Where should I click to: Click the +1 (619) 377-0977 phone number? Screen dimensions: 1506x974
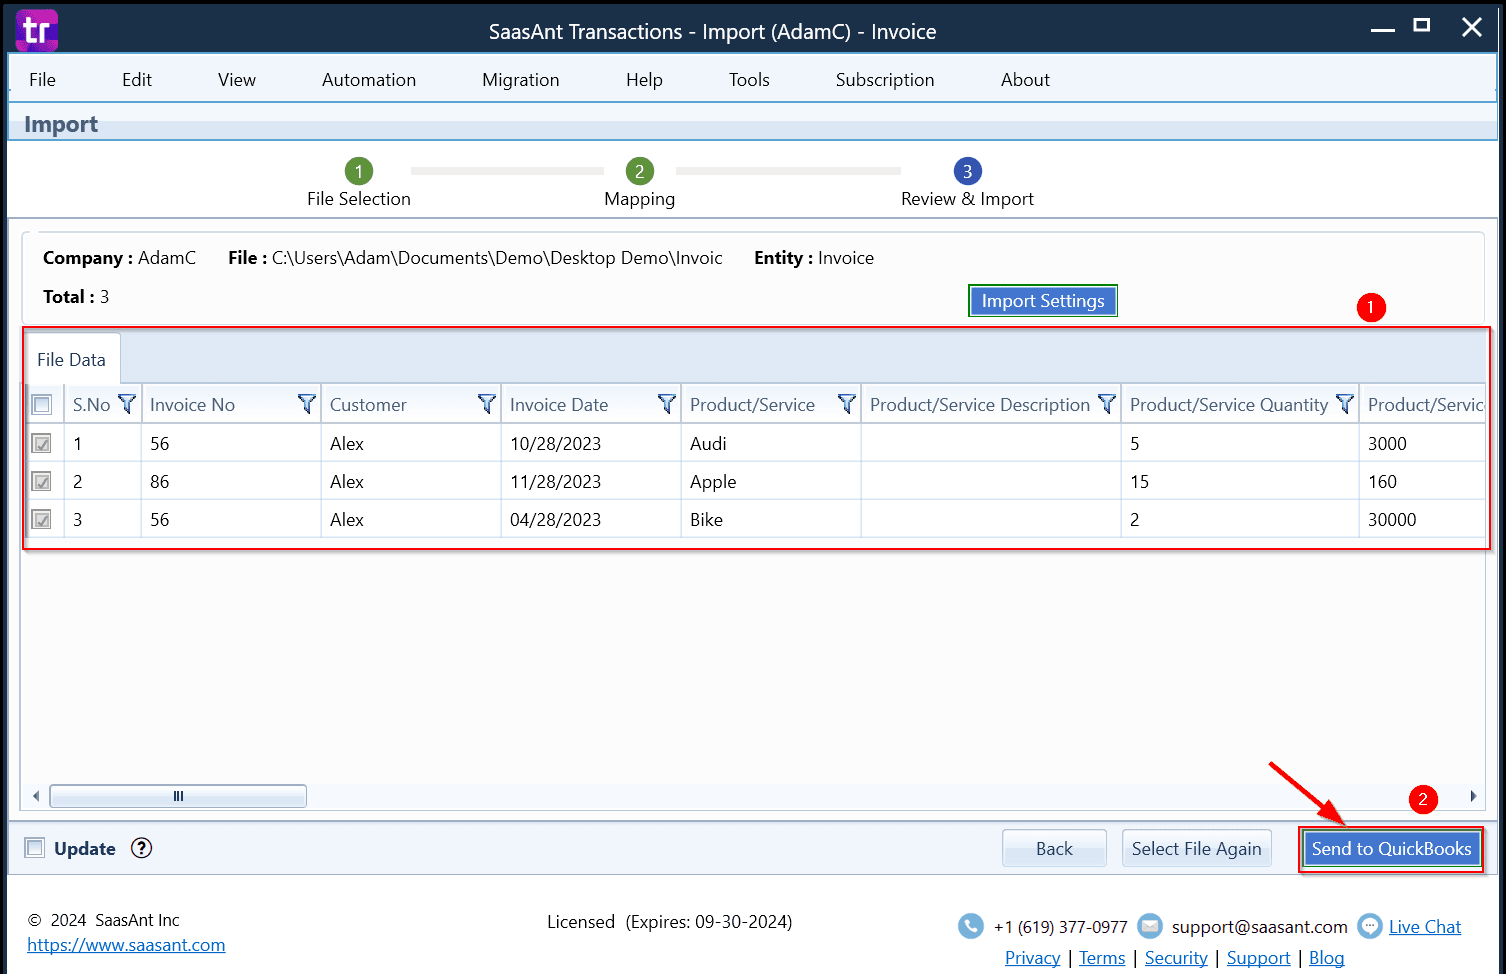pyautogui.click(x=1060, y=927)
